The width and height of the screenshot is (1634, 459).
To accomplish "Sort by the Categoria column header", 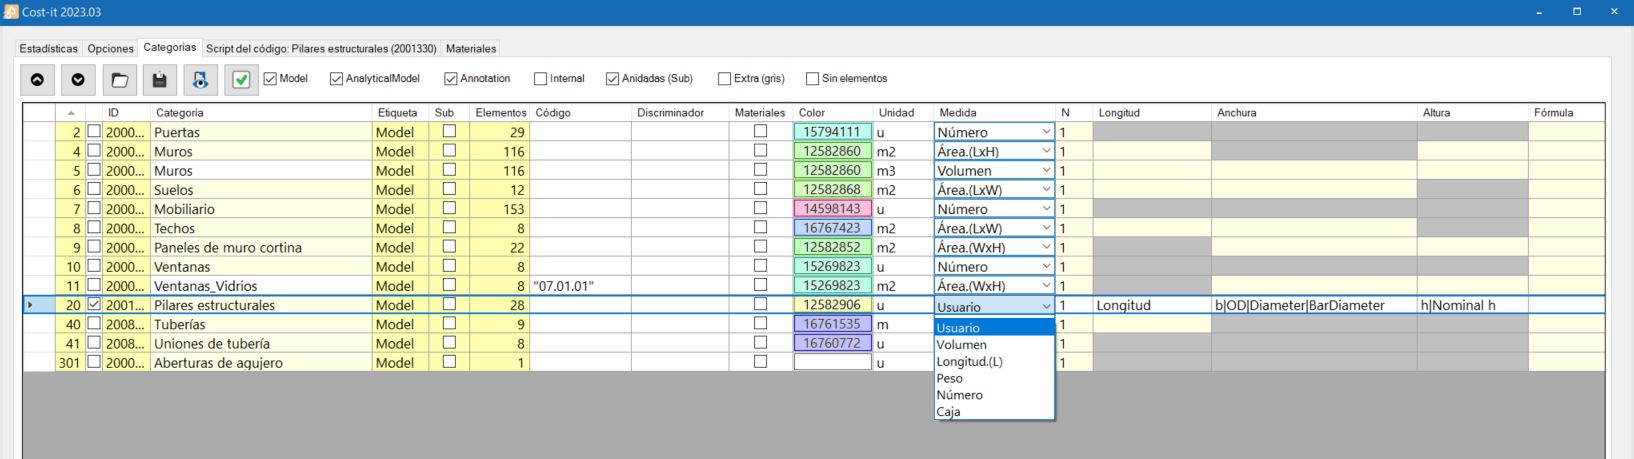I will 260,112.
